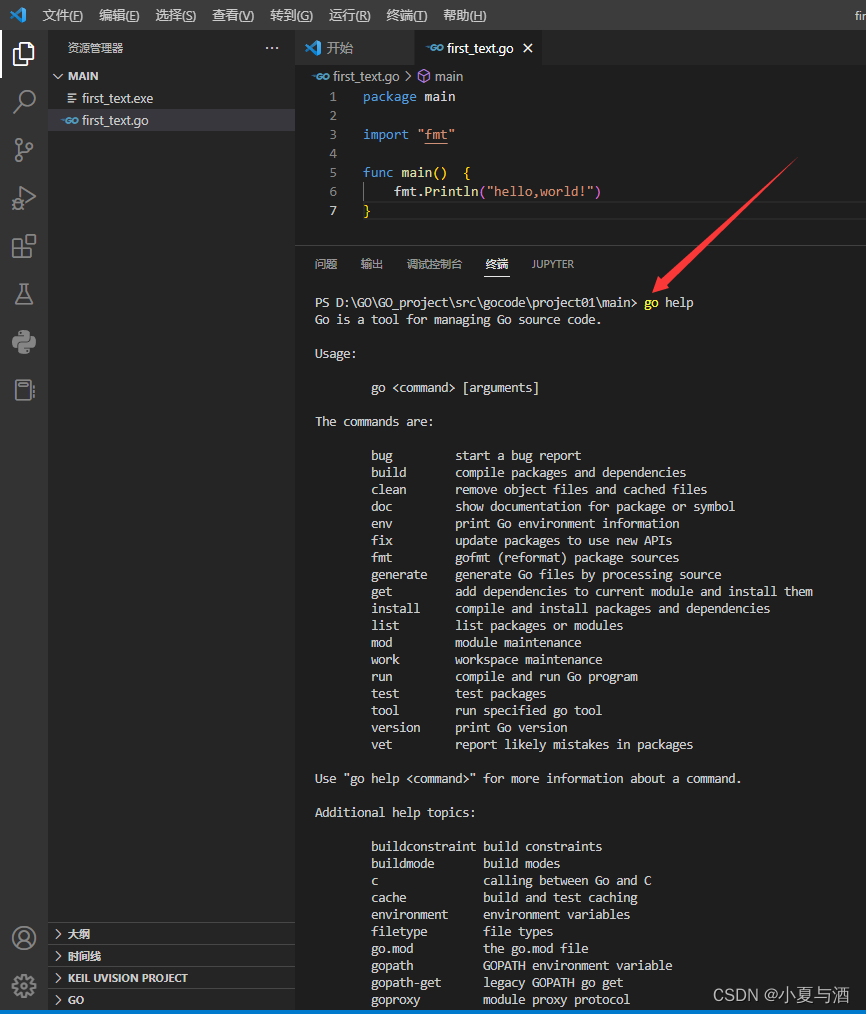
Task: Open the Source Control view icon
Action: click(x=24, y=150)
